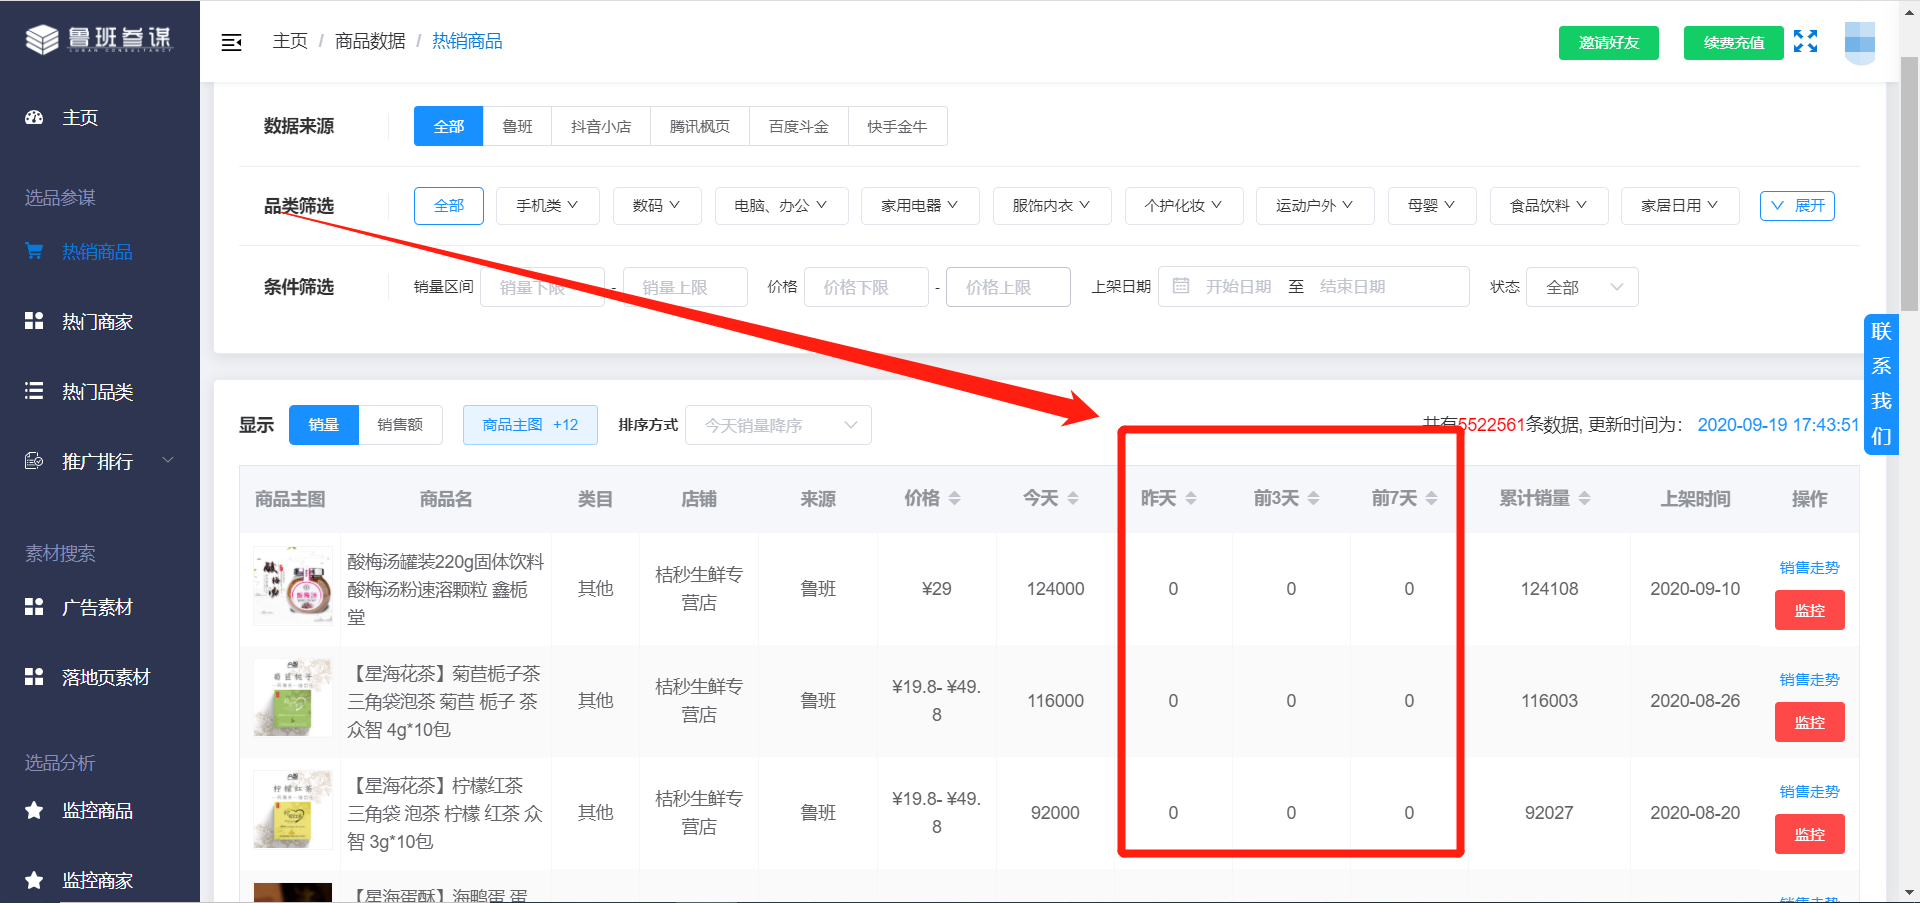Sort by 今天 column arrows
This screenshot has width=1920, height=903.
(x=1073, y=498)
